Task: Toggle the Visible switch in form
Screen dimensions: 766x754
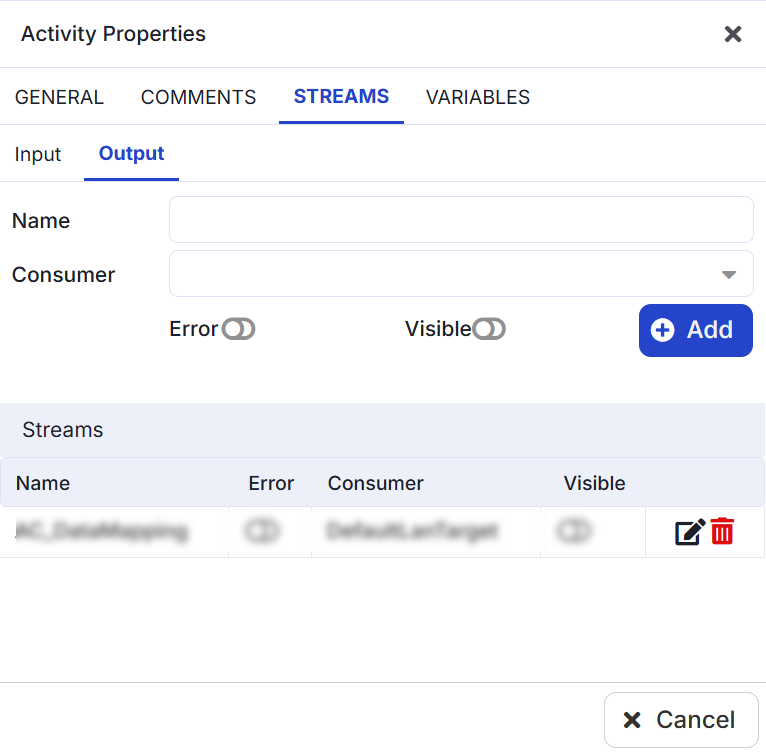Action: coord(489,329)
